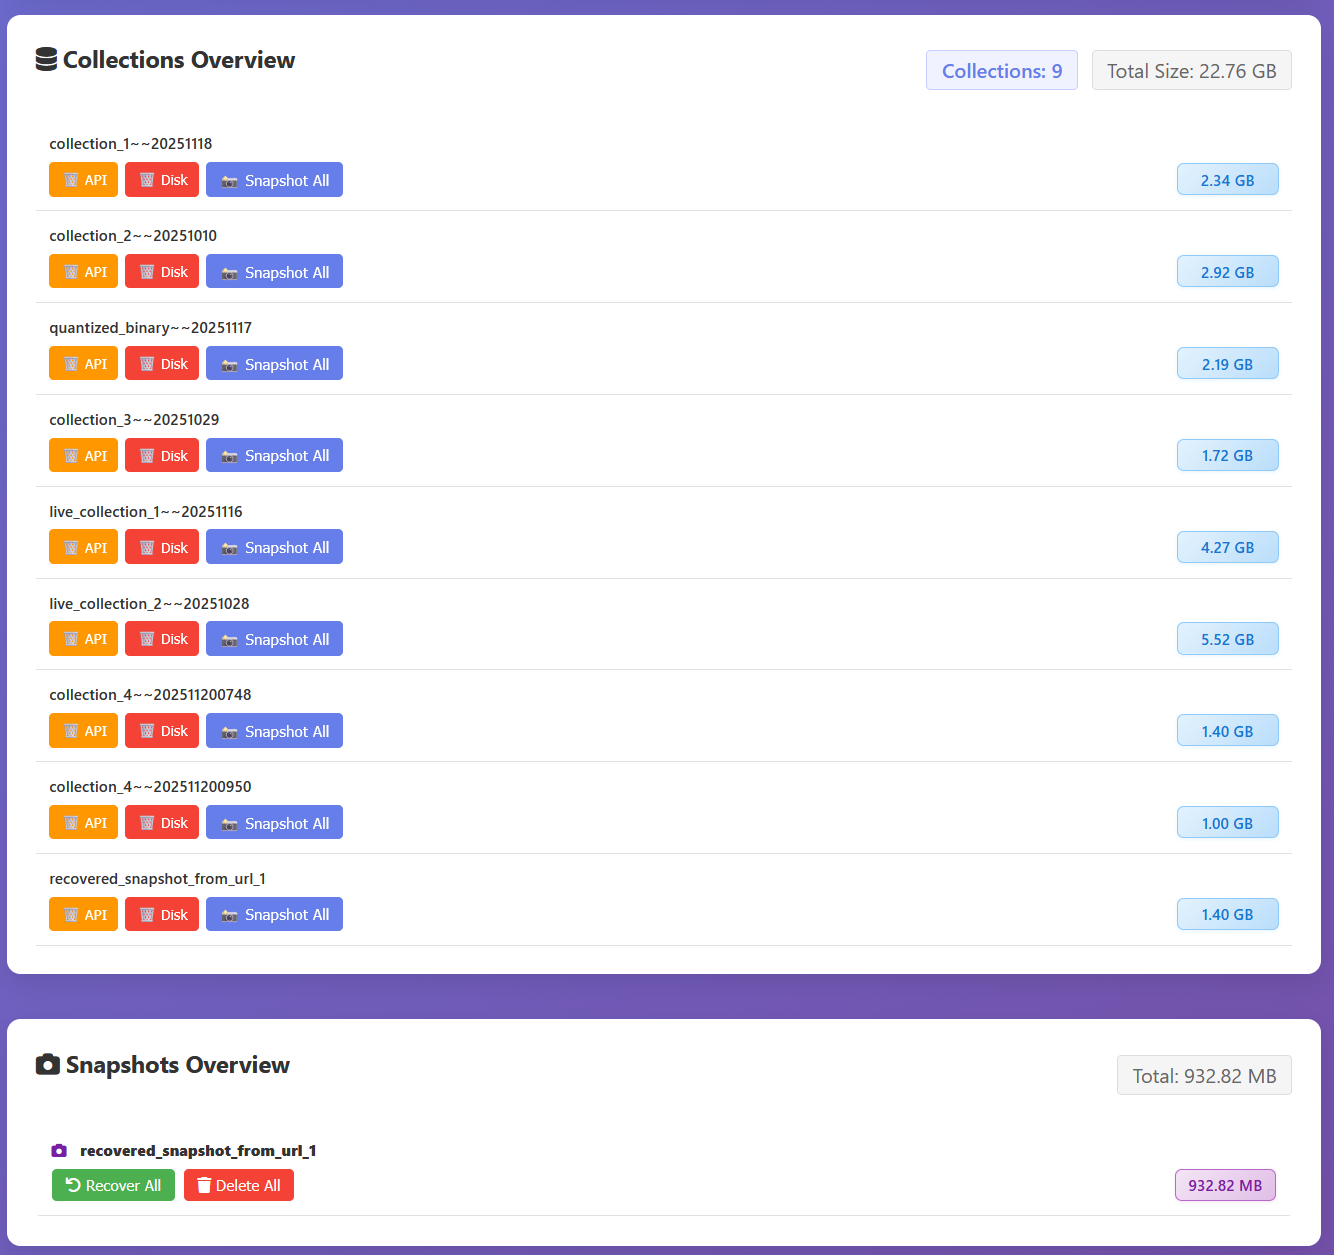Screen dimensions: 1334x1255
Task: Click the Total: 932.82 MB label
Action: (1204, 1076)
